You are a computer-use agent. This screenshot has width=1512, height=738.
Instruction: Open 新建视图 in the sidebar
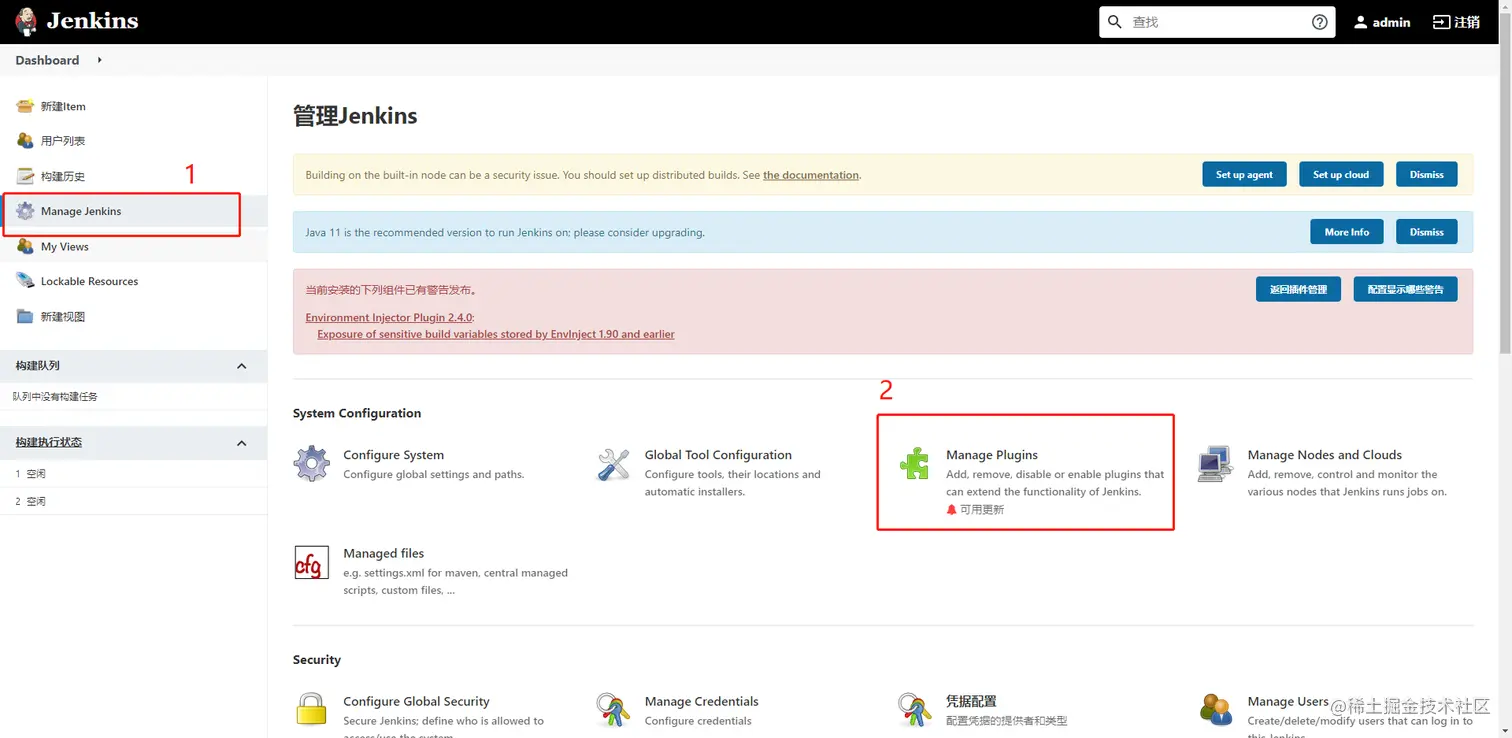point(63,316)
